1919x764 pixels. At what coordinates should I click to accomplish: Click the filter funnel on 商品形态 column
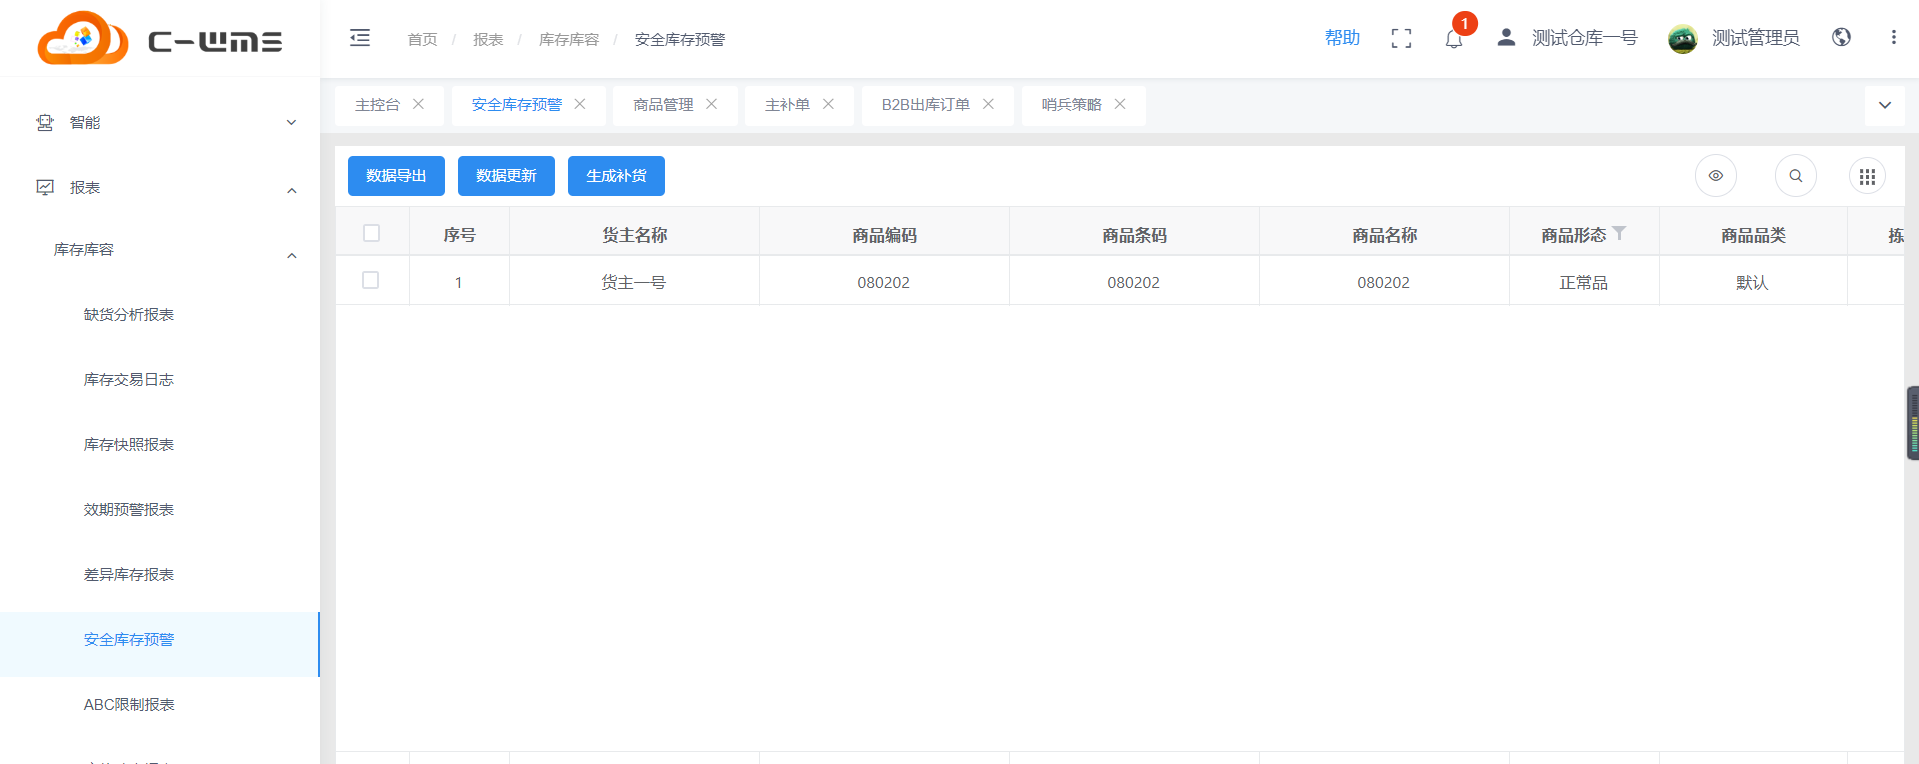tap(1619, 233)
